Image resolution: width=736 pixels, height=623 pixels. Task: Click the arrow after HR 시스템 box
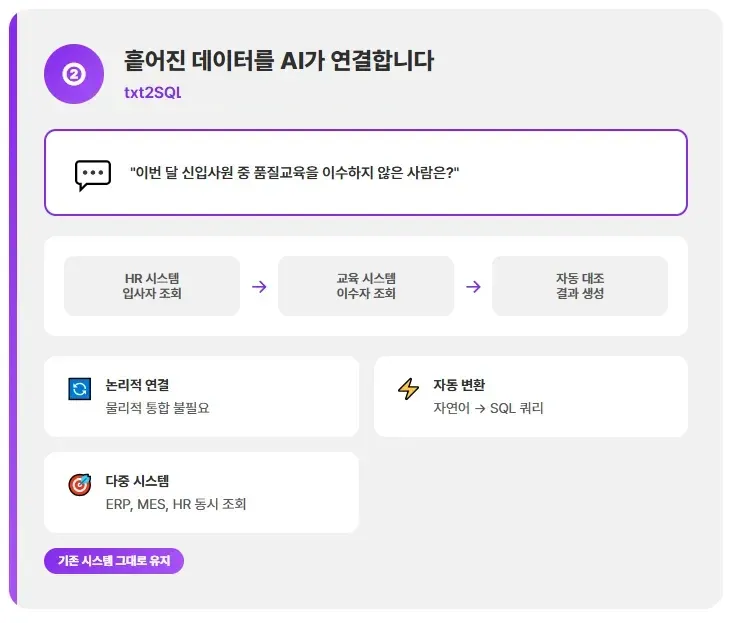tap(259, 286)
